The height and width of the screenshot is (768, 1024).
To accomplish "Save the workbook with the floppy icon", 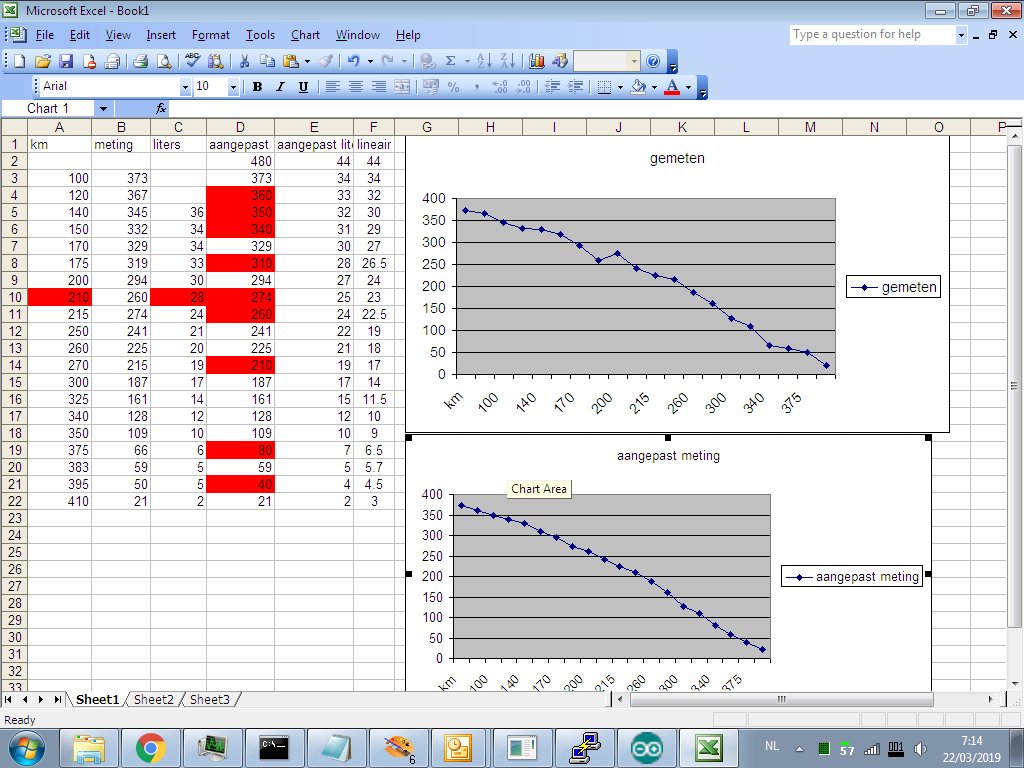I will tap(66, 61).
